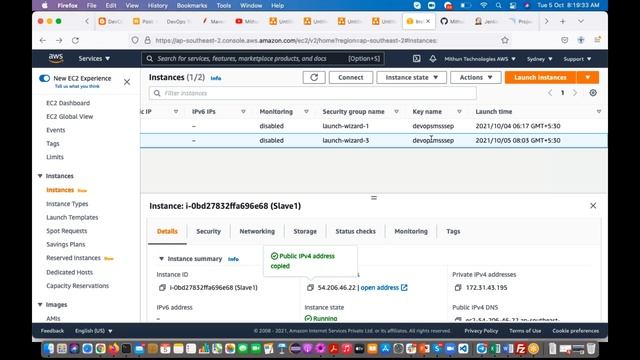Click the refresh instances button
The height and width of the screenshot is (360, 640).
point(314,78)
